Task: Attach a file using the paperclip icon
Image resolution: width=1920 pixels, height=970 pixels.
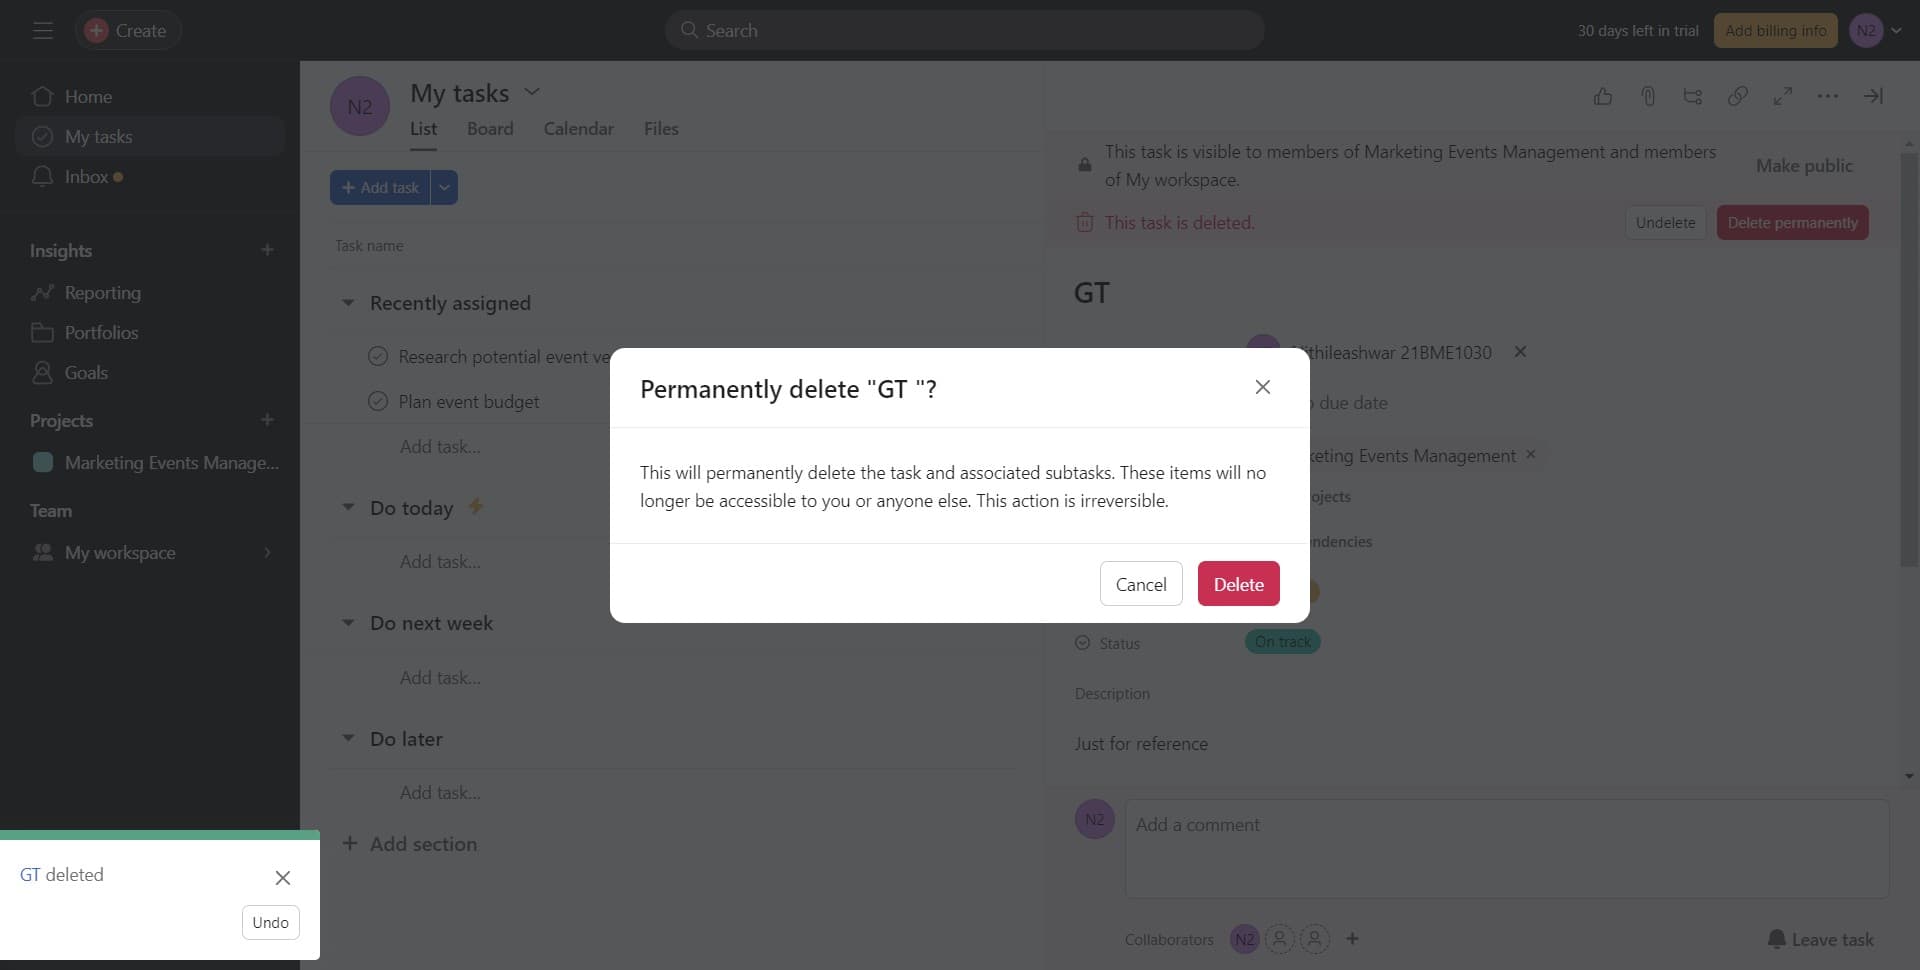Action: 1648,96
